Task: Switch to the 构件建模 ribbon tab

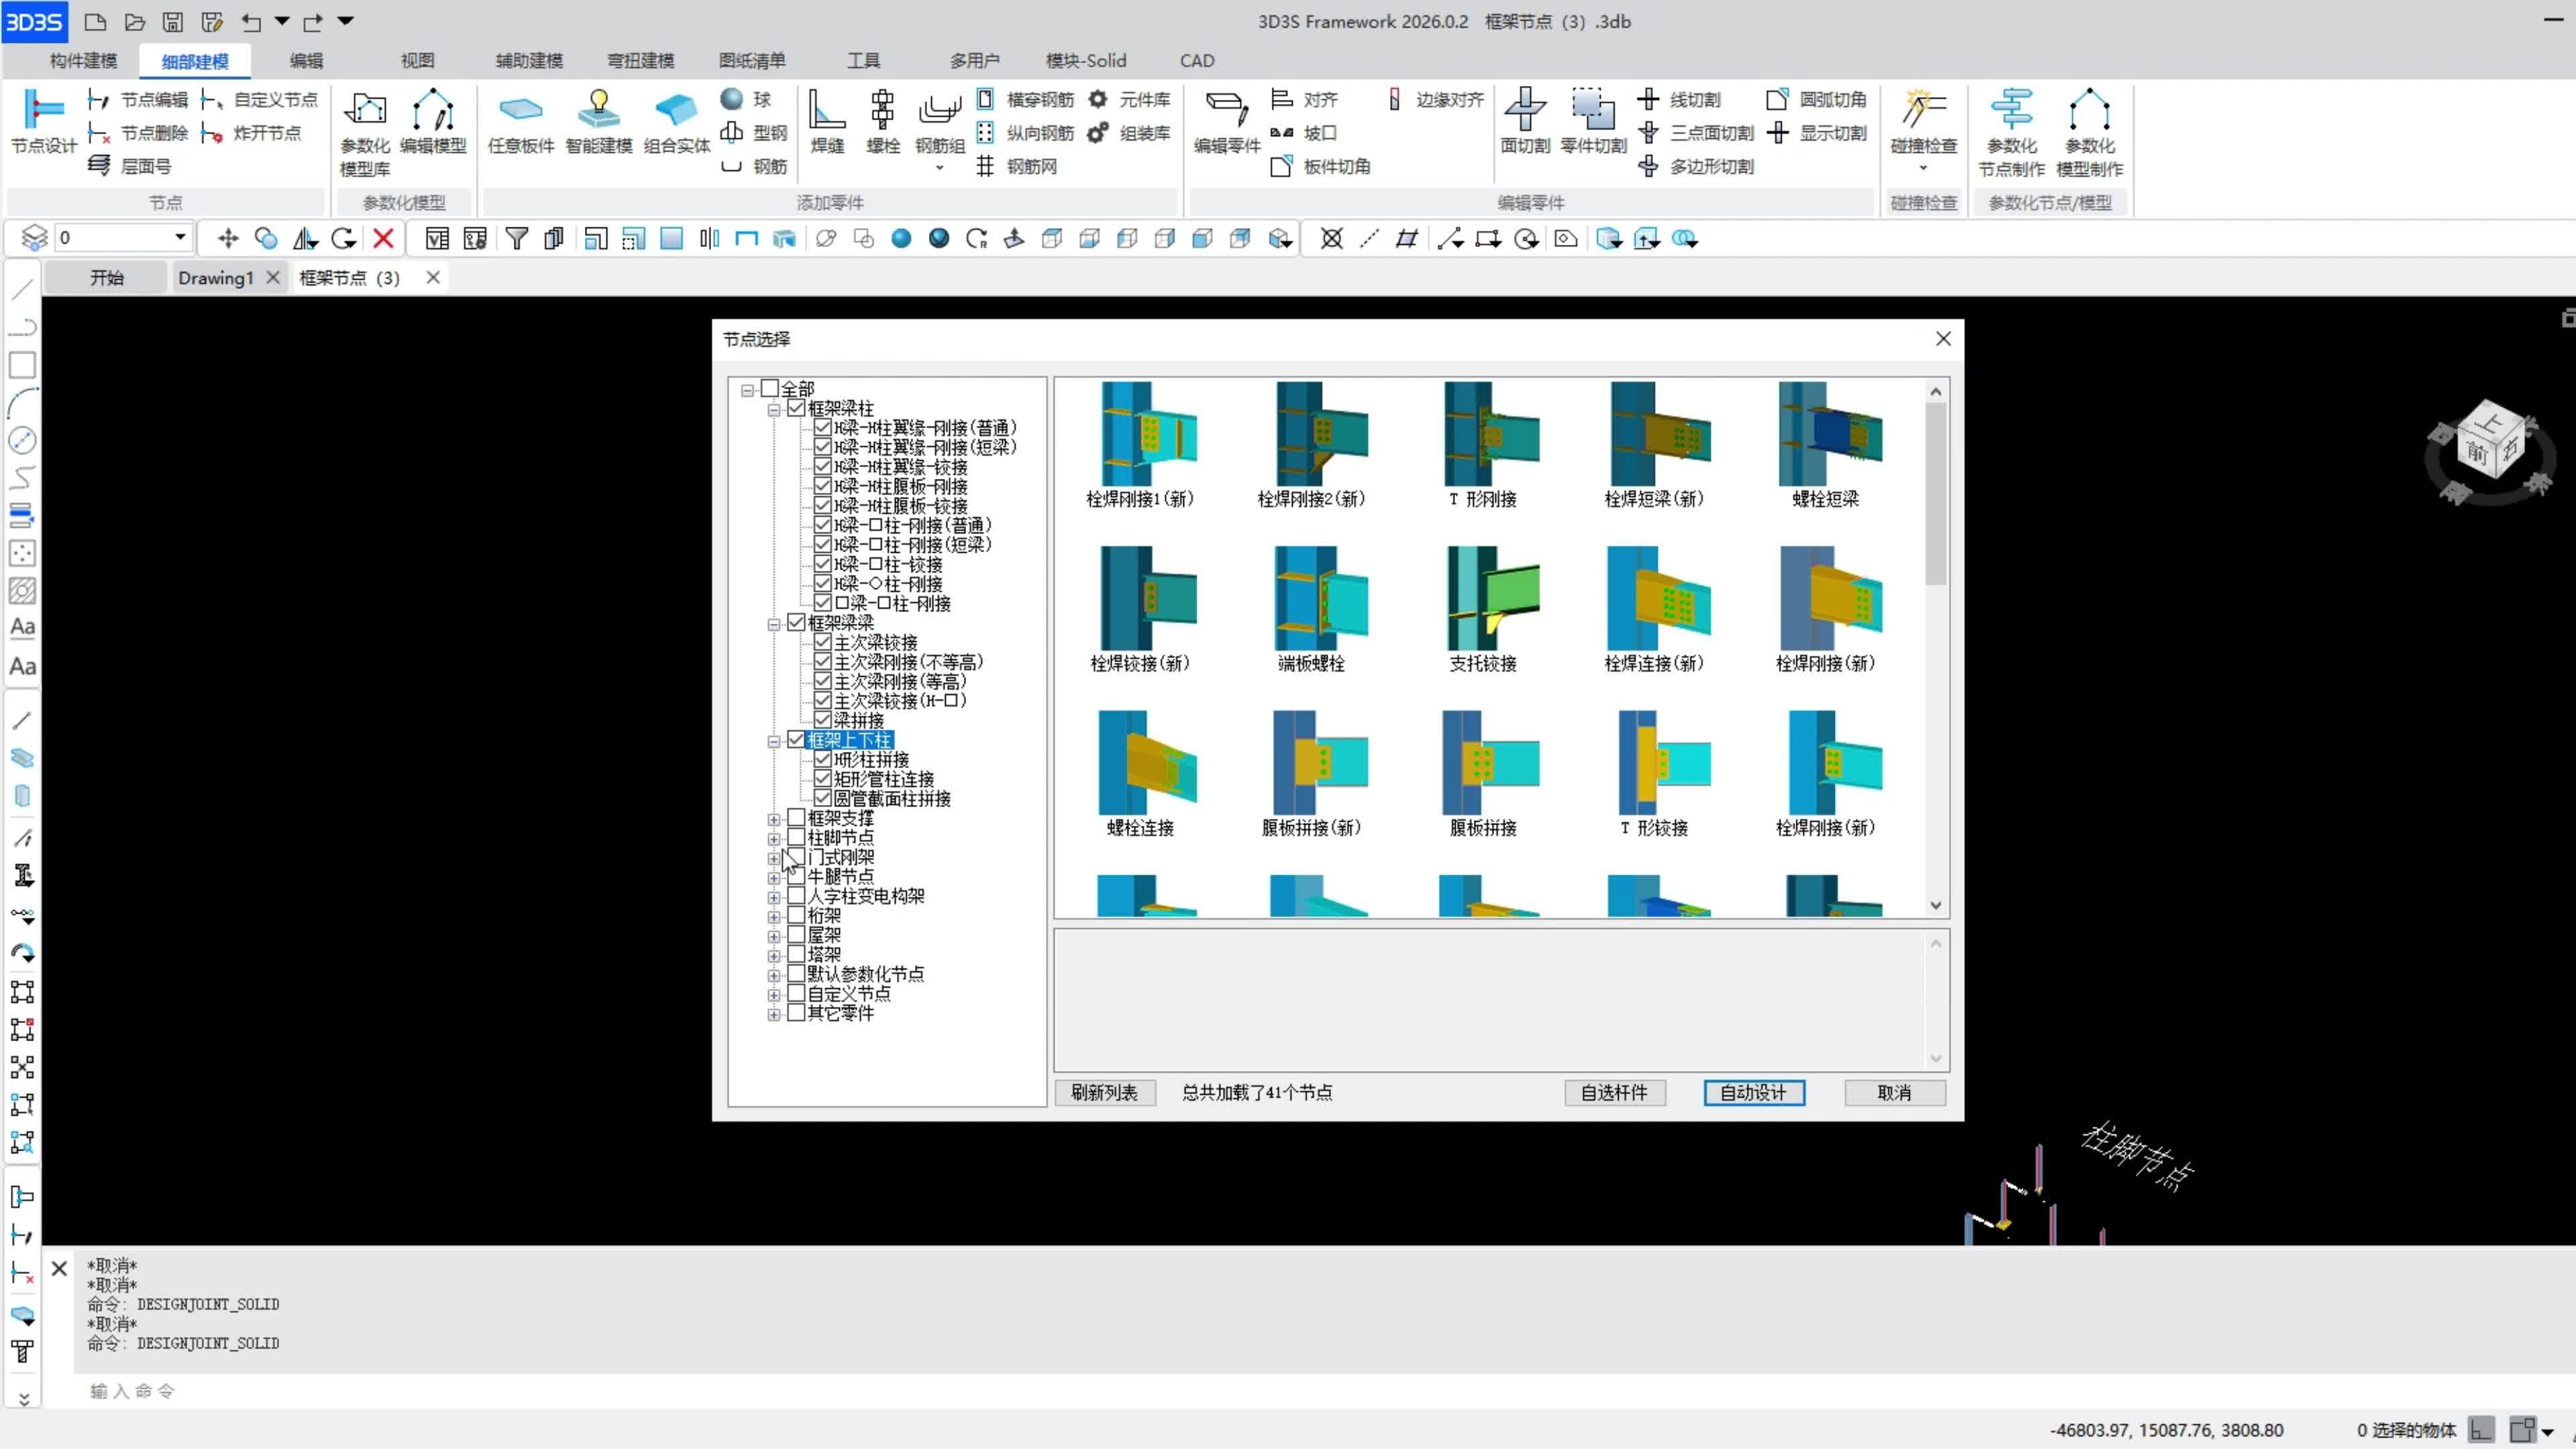Action: 83,61
